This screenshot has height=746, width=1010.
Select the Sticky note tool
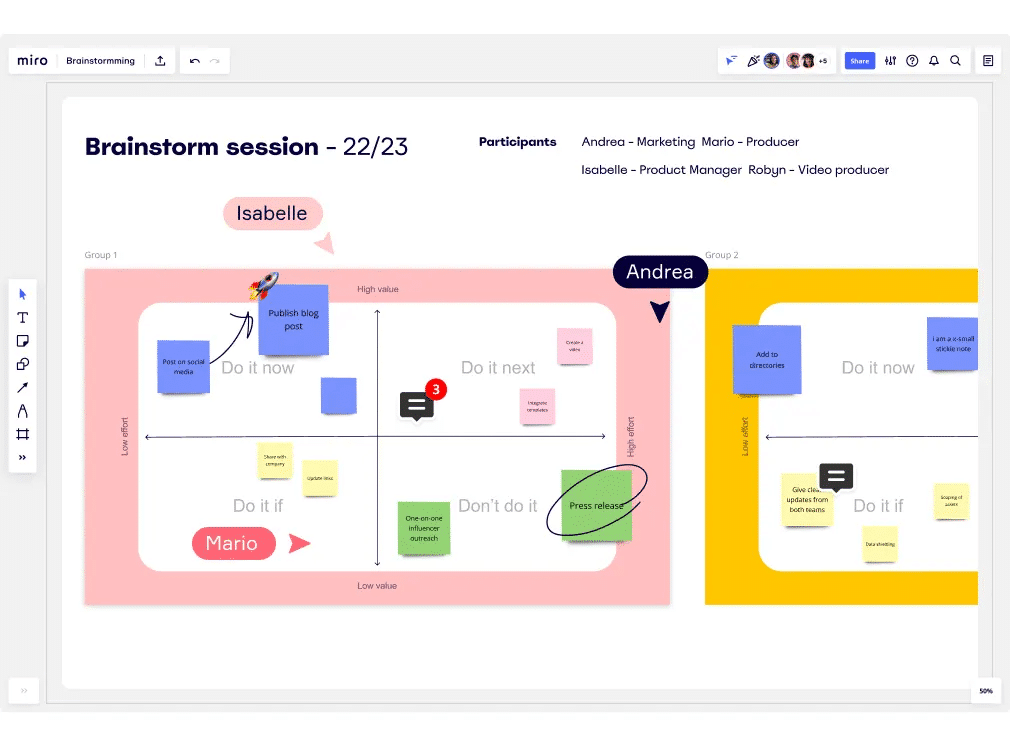coord(23,341)
